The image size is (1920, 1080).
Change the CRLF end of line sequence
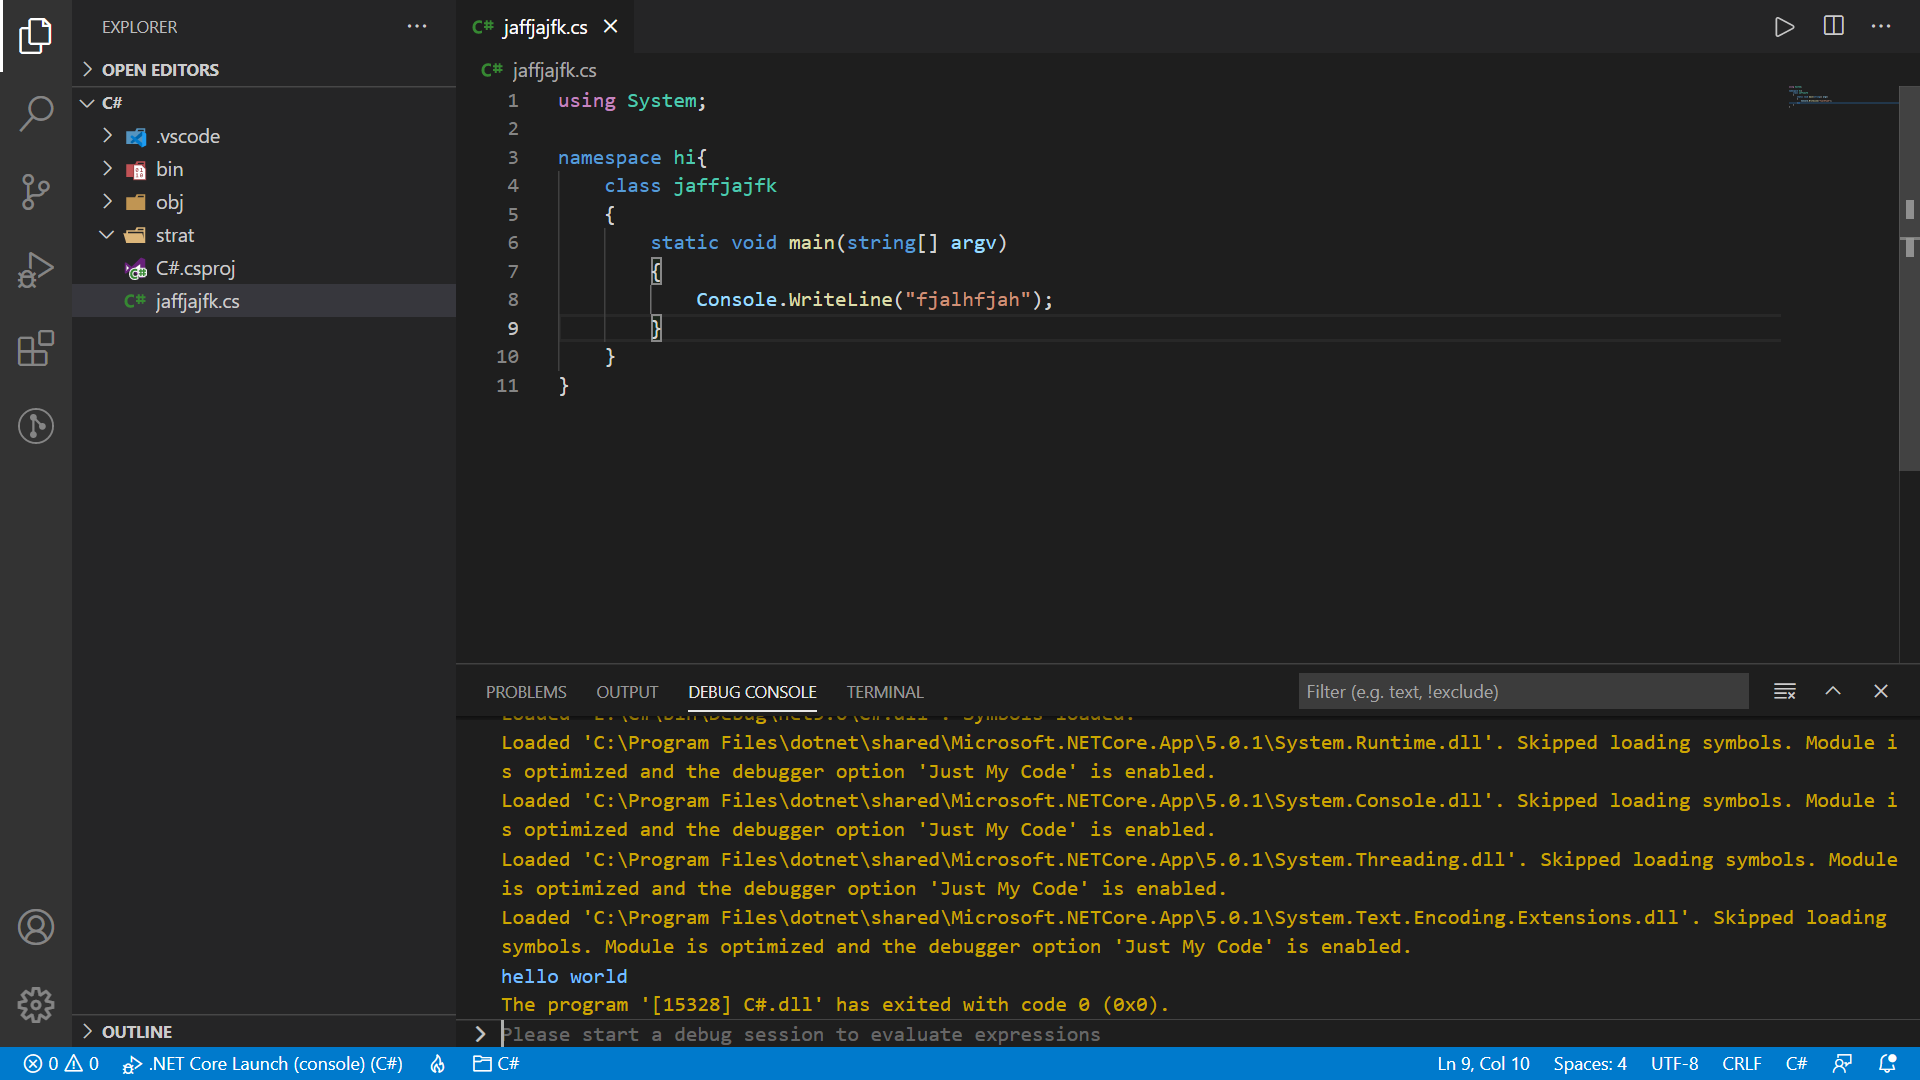click(x=1741, y=1064)
